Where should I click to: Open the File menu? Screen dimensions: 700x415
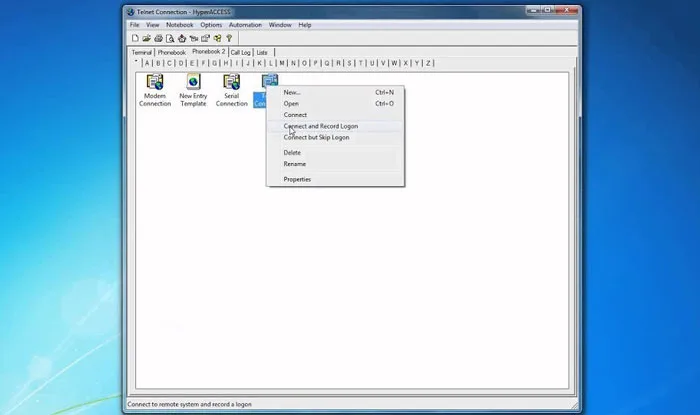(134, 25)
